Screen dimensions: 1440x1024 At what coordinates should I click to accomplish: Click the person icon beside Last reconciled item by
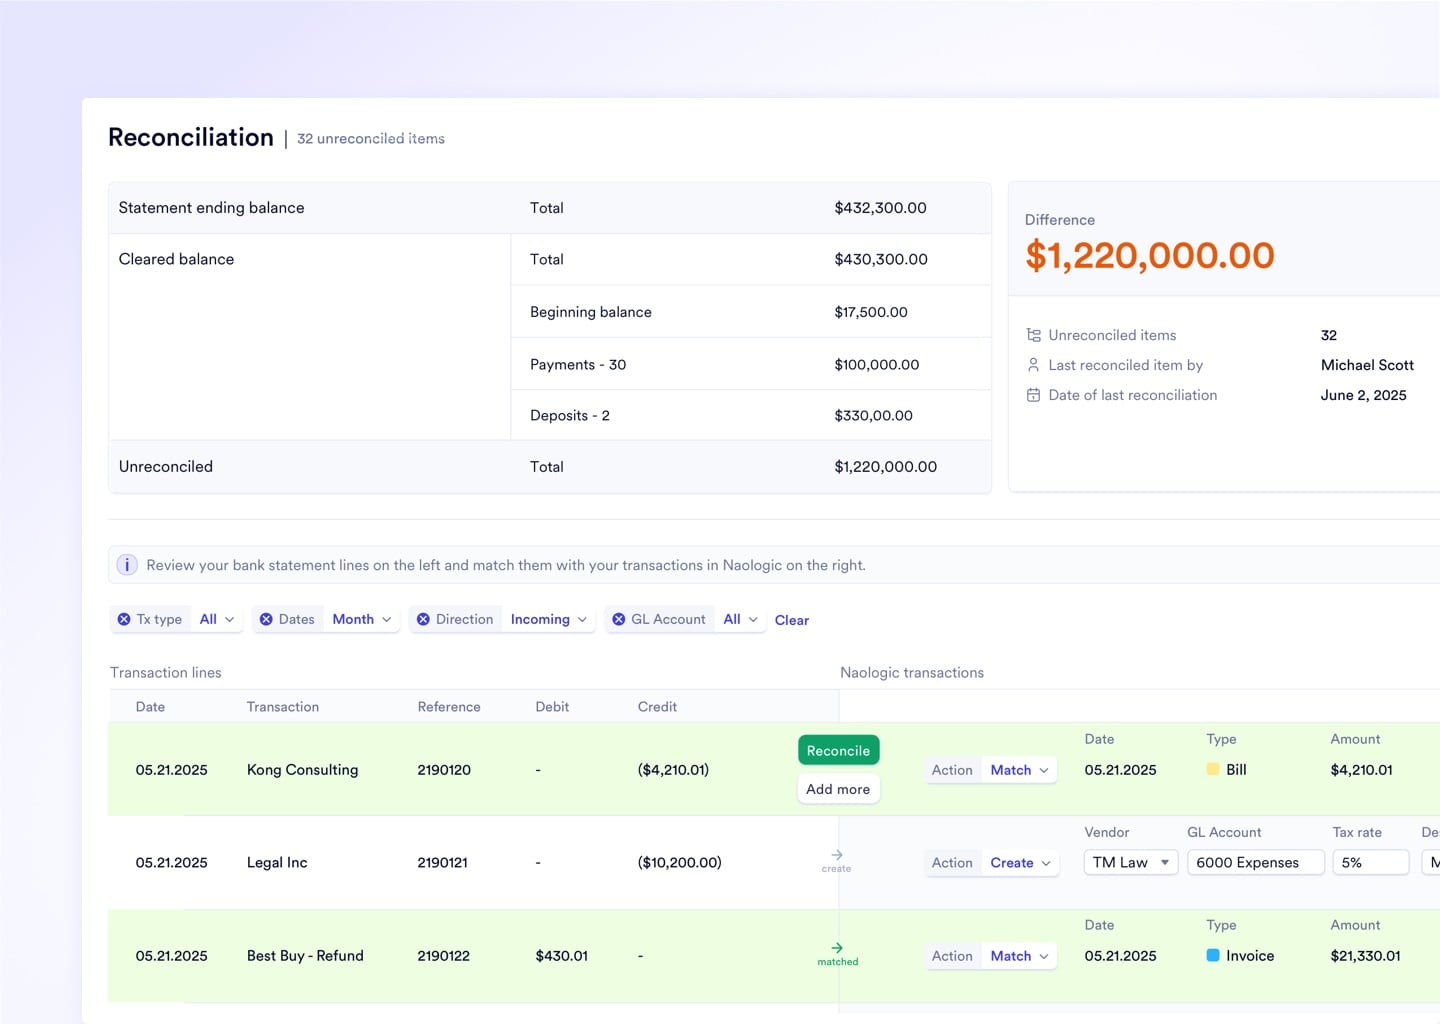coord(1034,365)
